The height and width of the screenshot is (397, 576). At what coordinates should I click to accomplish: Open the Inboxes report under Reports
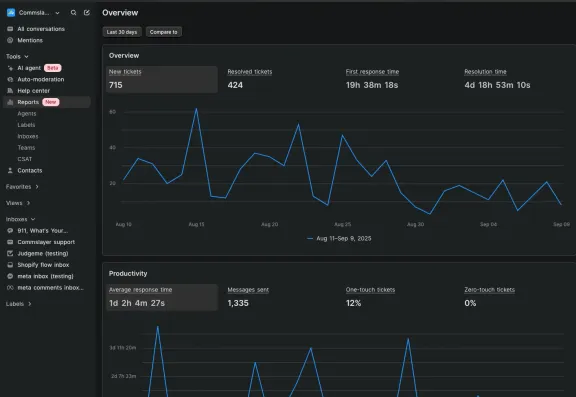pos(28,136)
